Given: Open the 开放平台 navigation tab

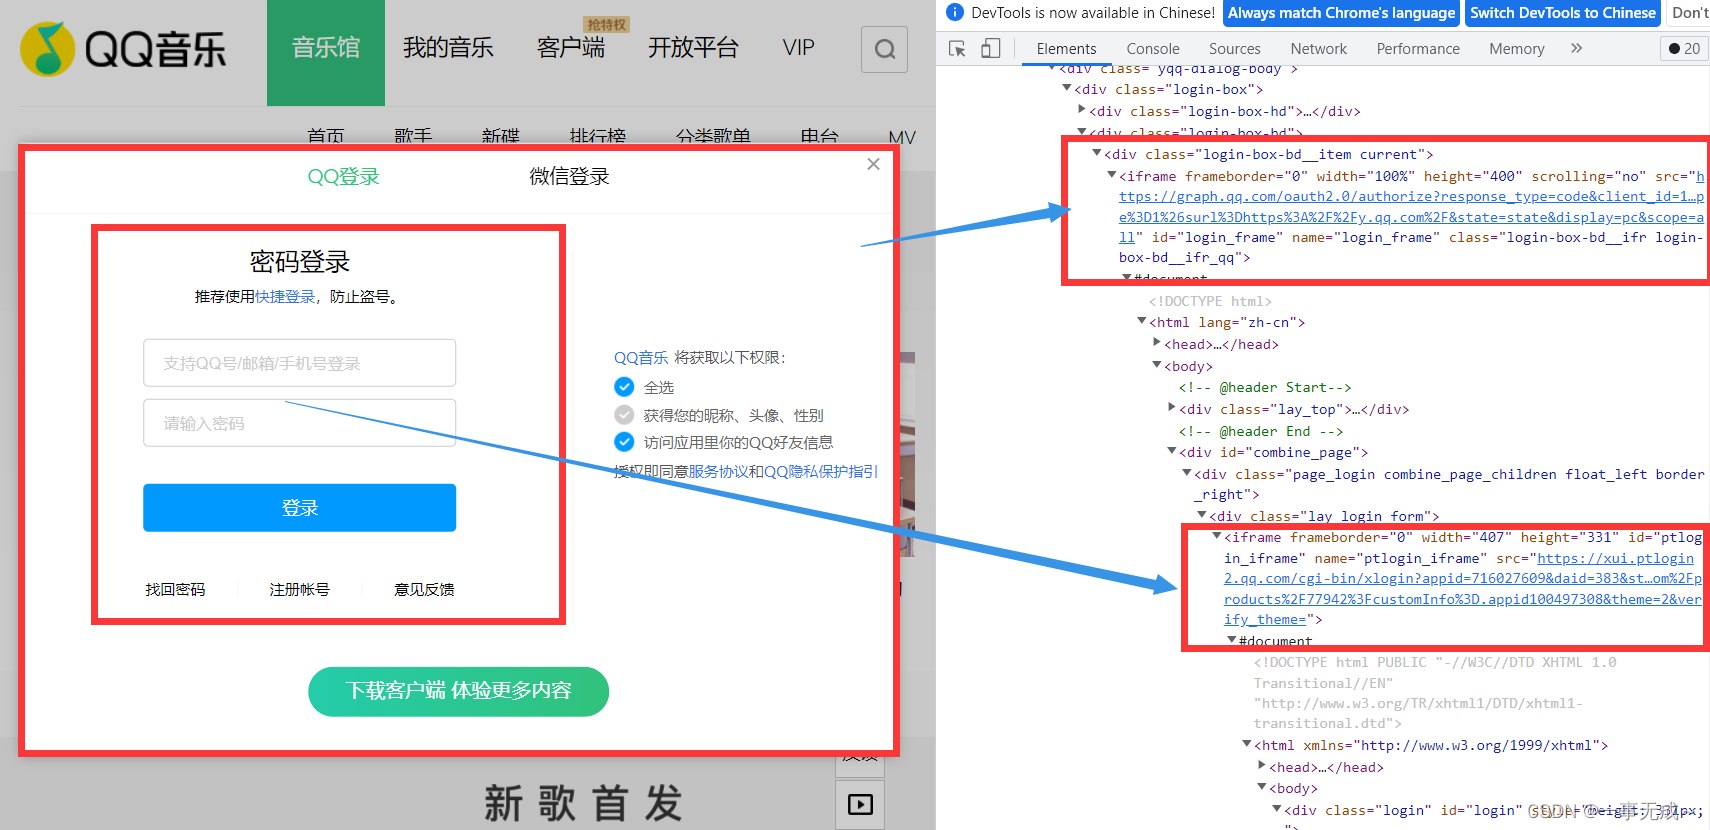Looking at the screenshot, I should [693, 48].
